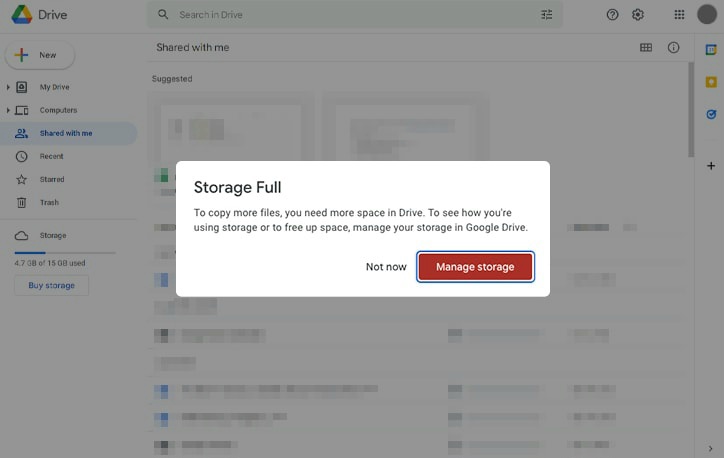Open the Starred section
Image resolution: width=724 pixels, height=458 pixels.
(x=51, y=179)
